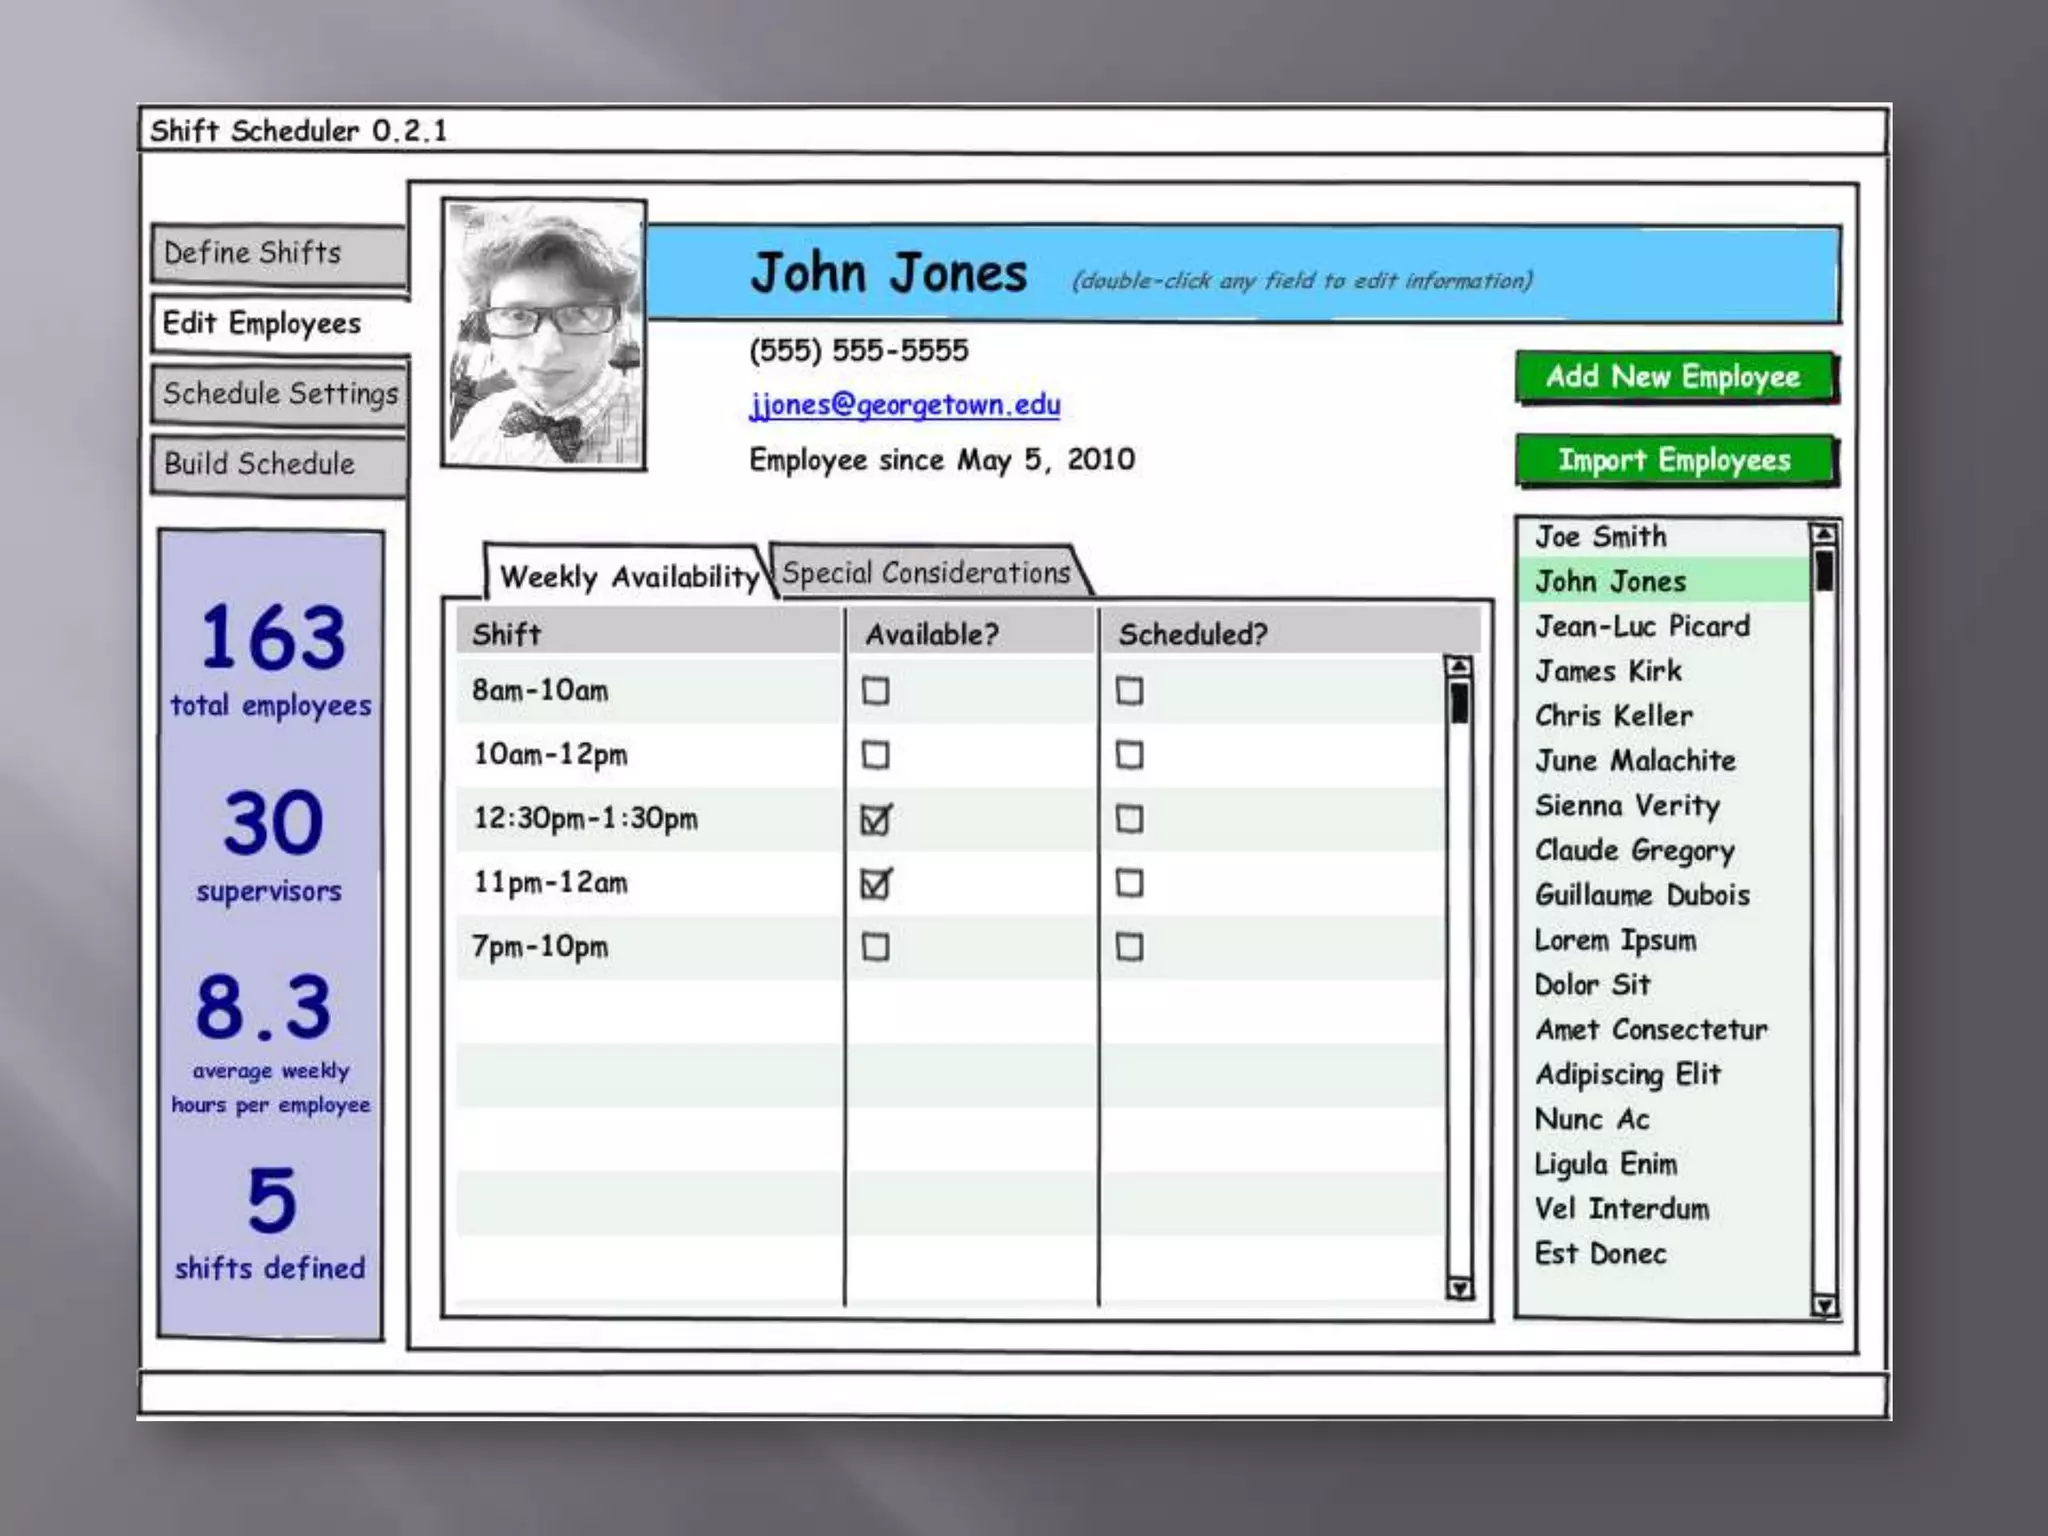
Task: Check Available for the 8am-10am shift
Action: 875,690
